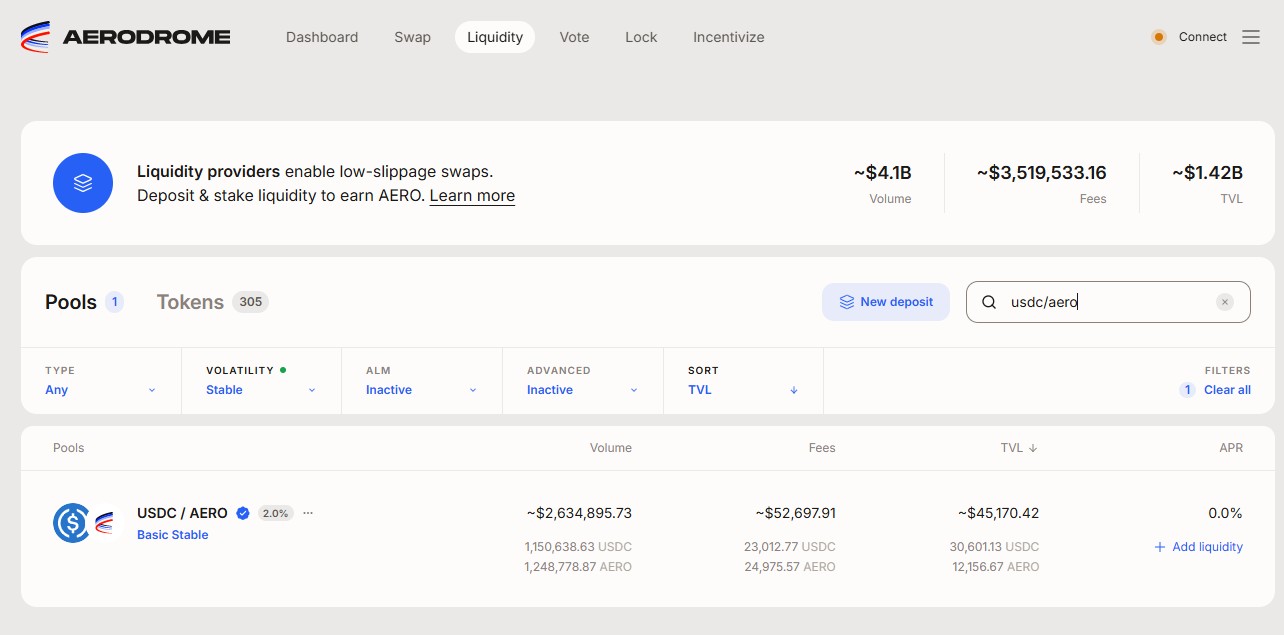Click the Pools column header
The width and height of the screenshot is (1284, 635).
[x=69, y=448]
